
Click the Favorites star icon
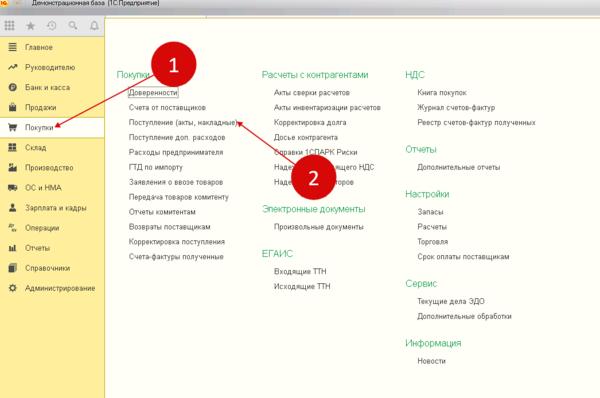(x=30, y=26)
